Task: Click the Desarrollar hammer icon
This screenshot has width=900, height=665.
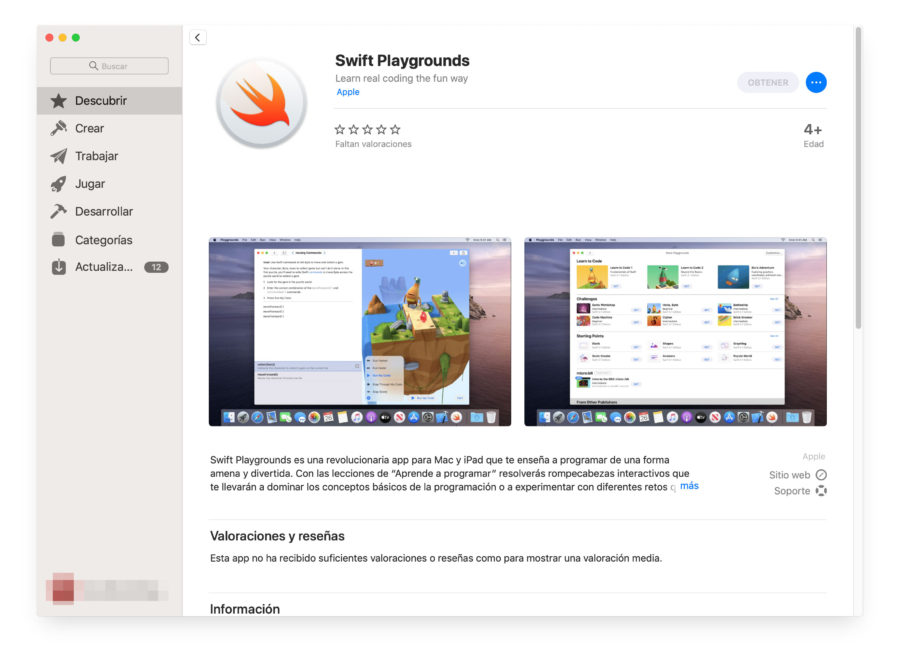Action: click(x=57, y=211)
